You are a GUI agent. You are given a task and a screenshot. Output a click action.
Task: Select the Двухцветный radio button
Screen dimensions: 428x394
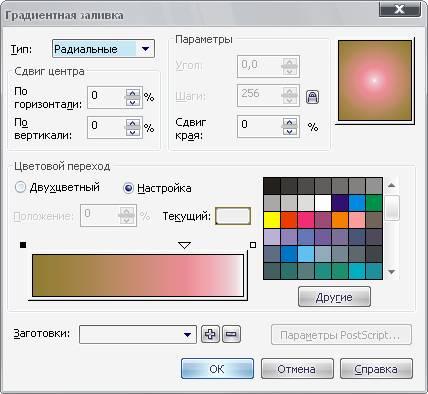pyautogui.click(x=20, y=187)
